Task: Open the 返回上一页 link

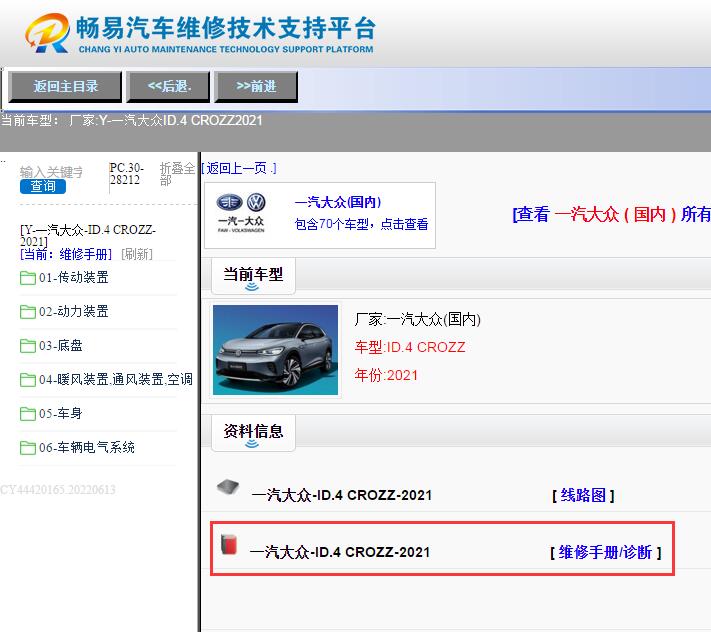Action: 239,168
